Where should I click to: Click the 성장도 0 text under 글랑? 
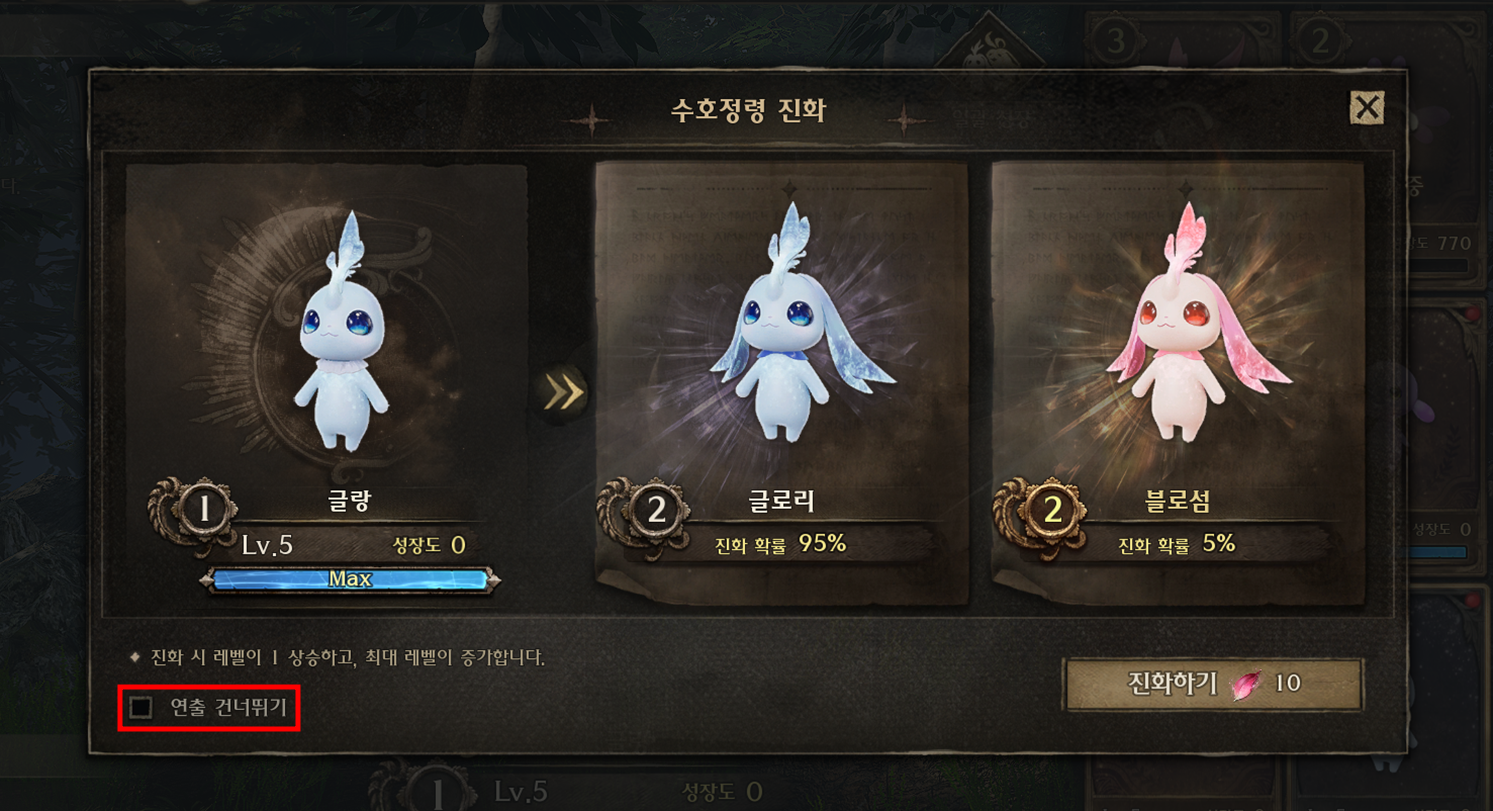point(429,545)
